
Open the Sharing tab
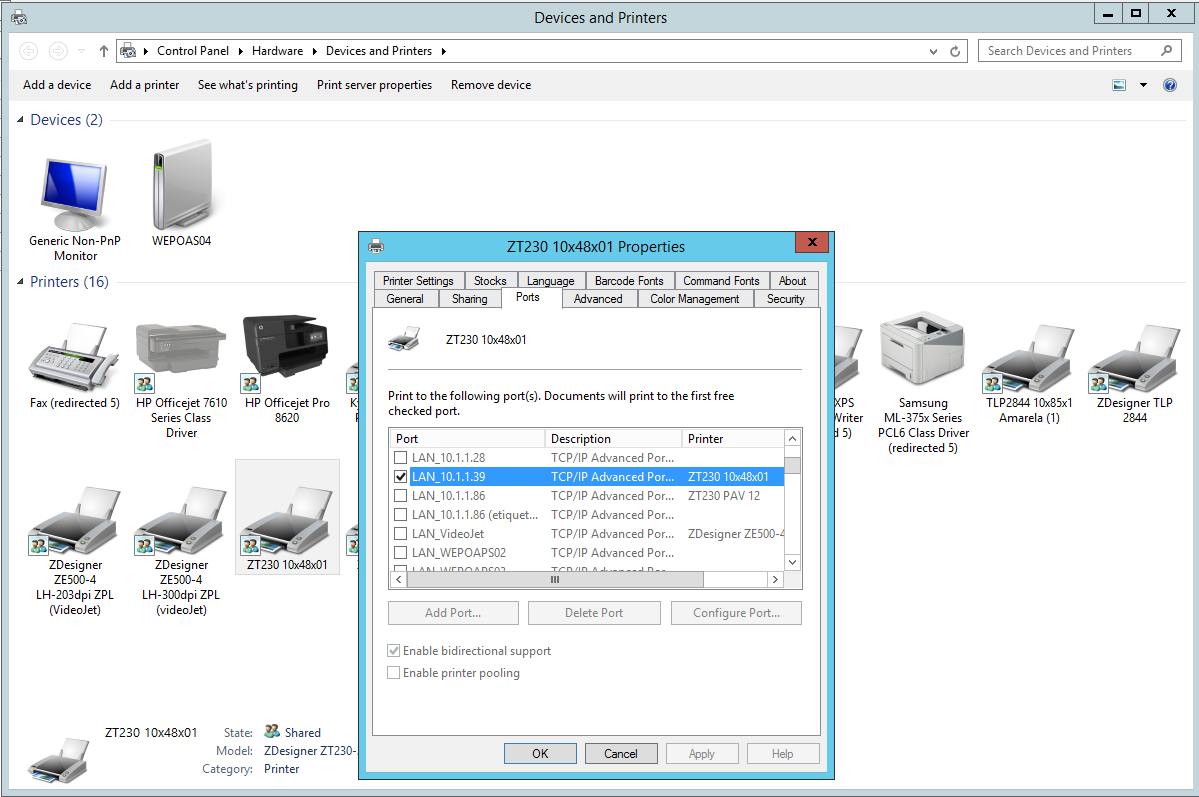(x=470, y=299)
